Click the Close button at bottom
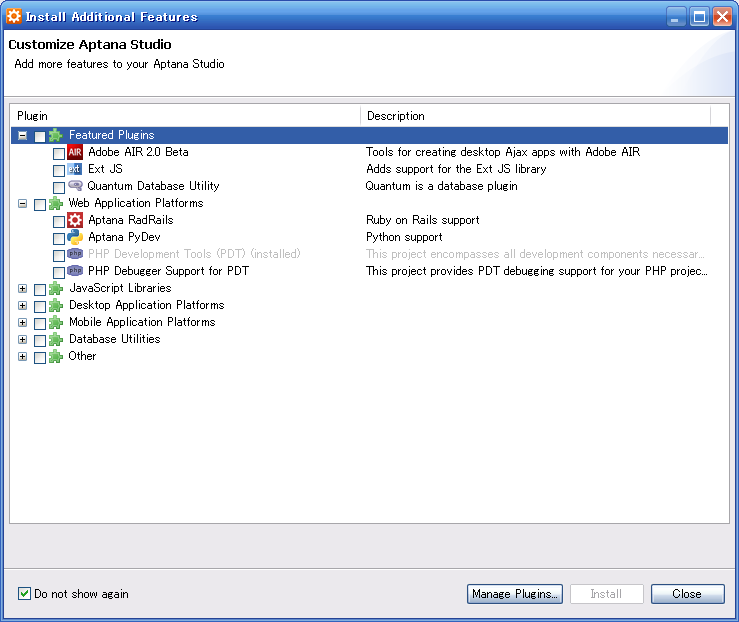This screenshot has width=739, height=622. (687, 594)
